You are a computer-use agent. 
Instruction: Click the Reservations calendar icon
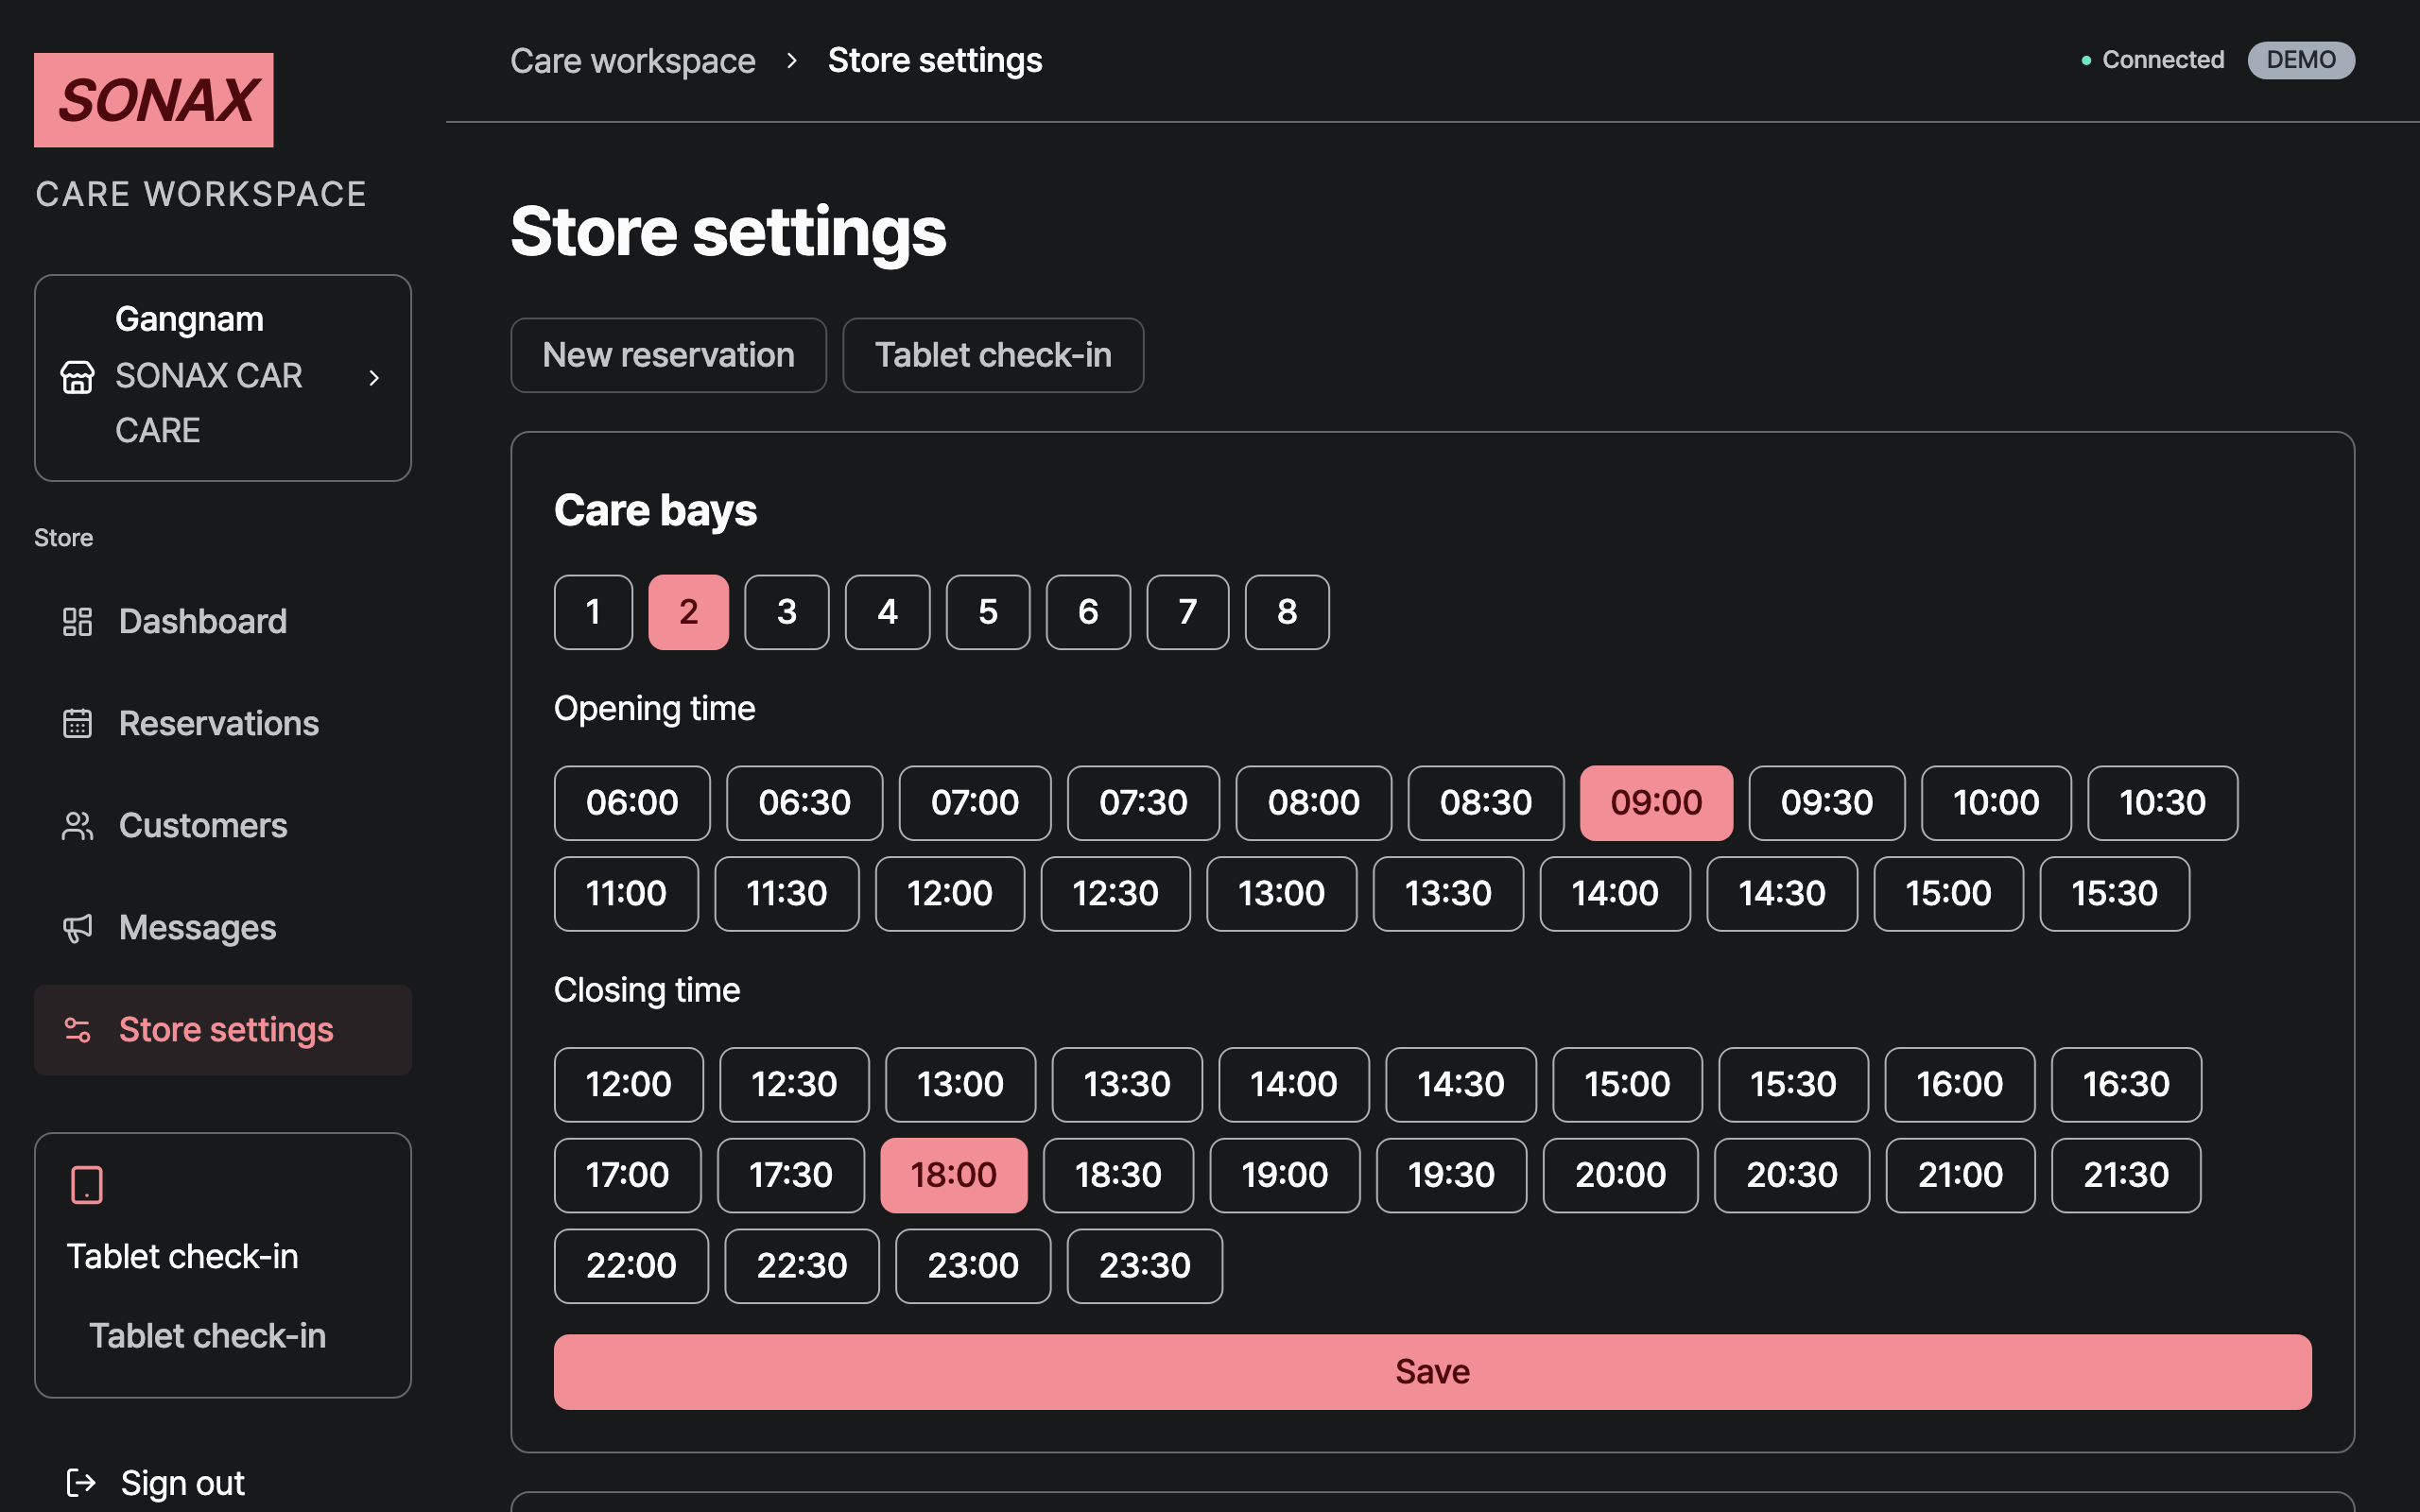click(x=77, y=723)
